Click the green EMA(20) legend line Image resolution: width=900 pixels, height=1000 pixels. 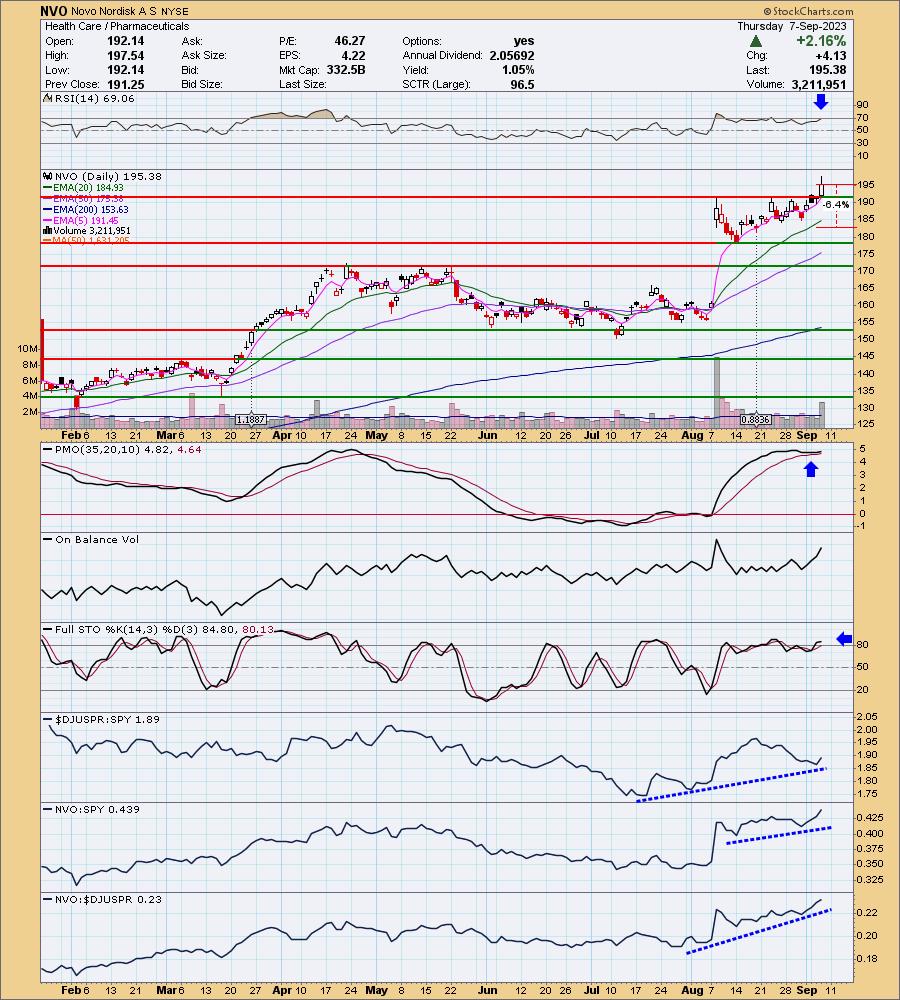click(x=48, y=188)
